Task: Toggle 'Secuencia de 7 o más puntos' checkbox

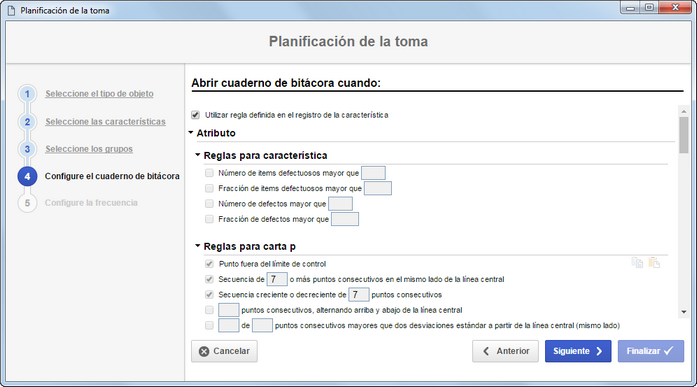Action: click(209, 279)
